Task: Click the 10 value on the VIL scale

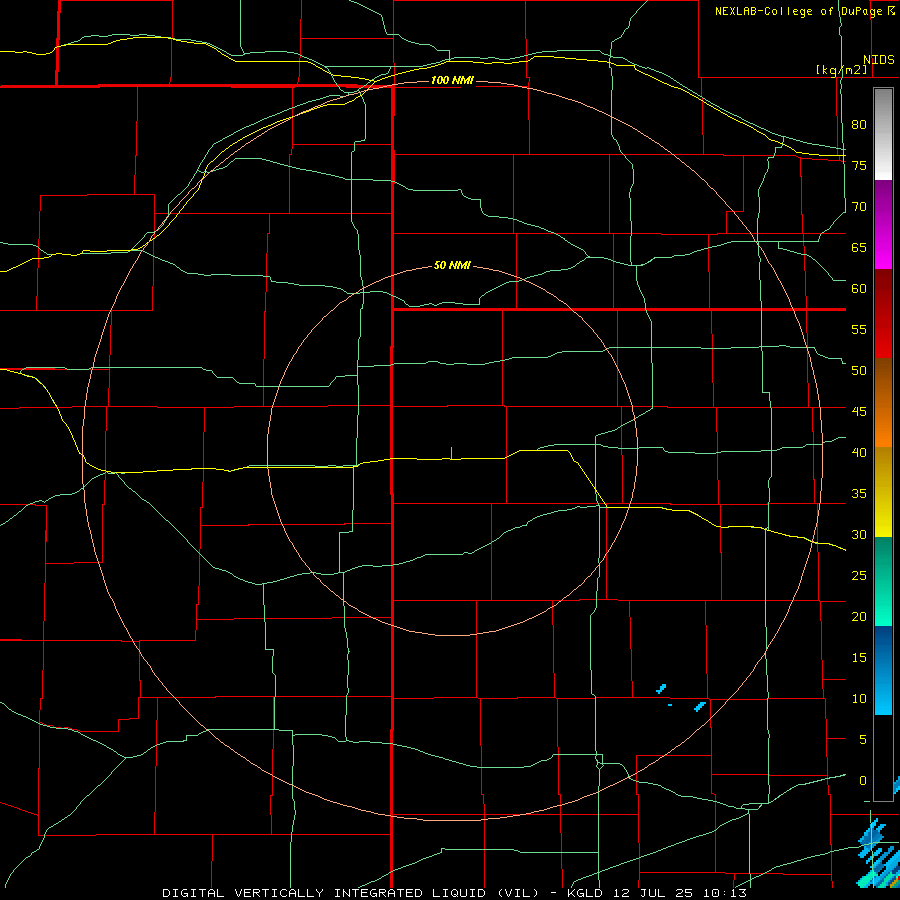Action: point(859,699)
